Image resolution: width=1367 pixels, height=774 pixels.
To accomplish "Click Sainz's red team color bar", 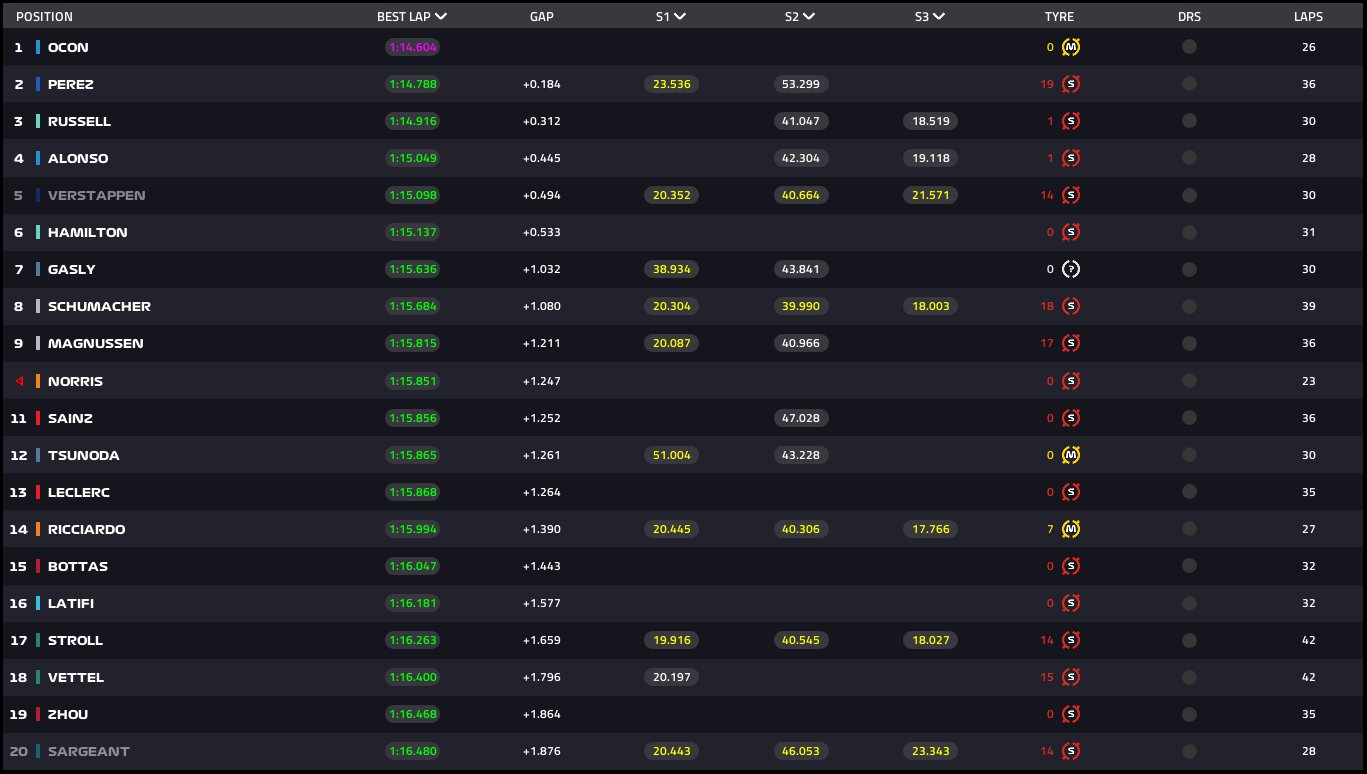I will [x=38, y=418].
